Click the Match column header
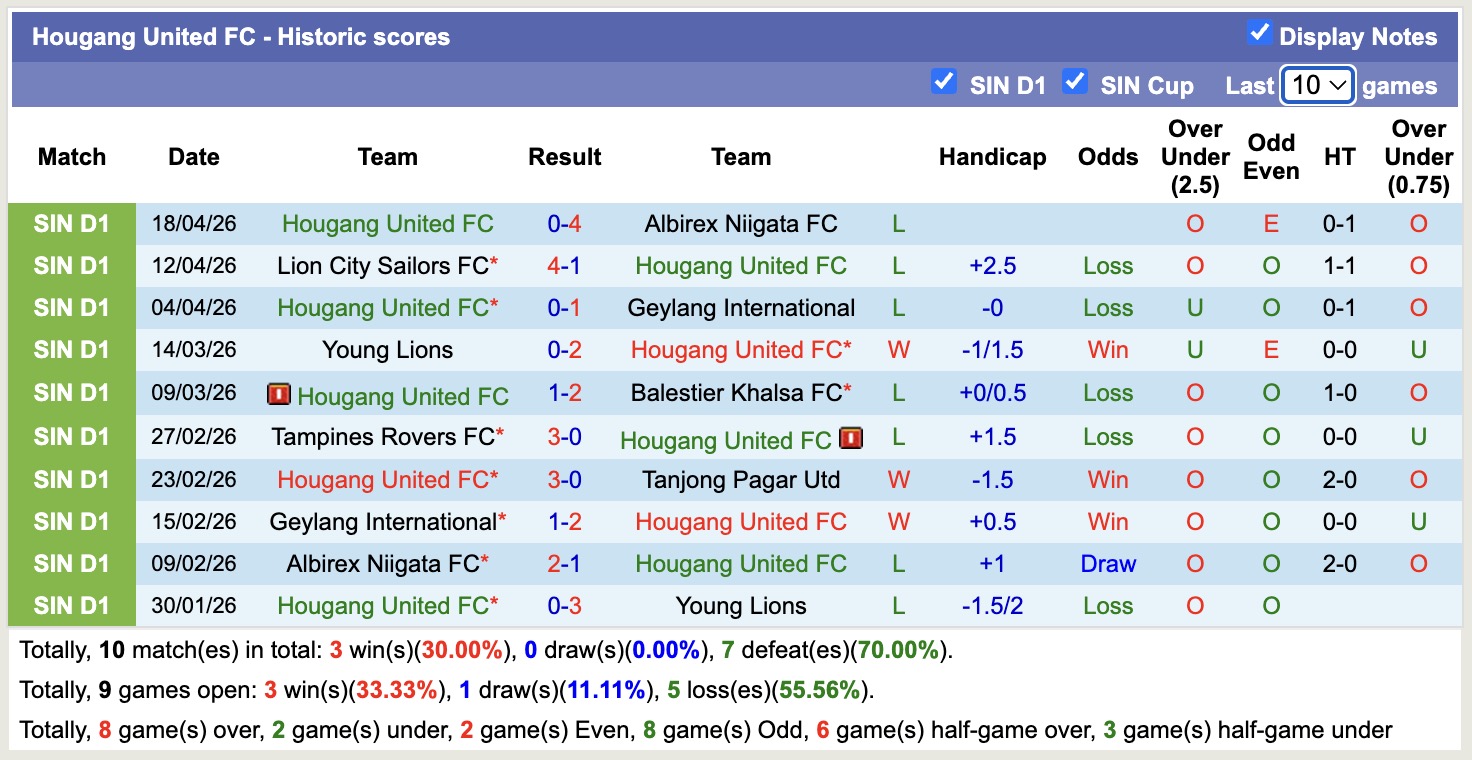The width and height of the screenshot is (1472, 760). click(71, 157)
